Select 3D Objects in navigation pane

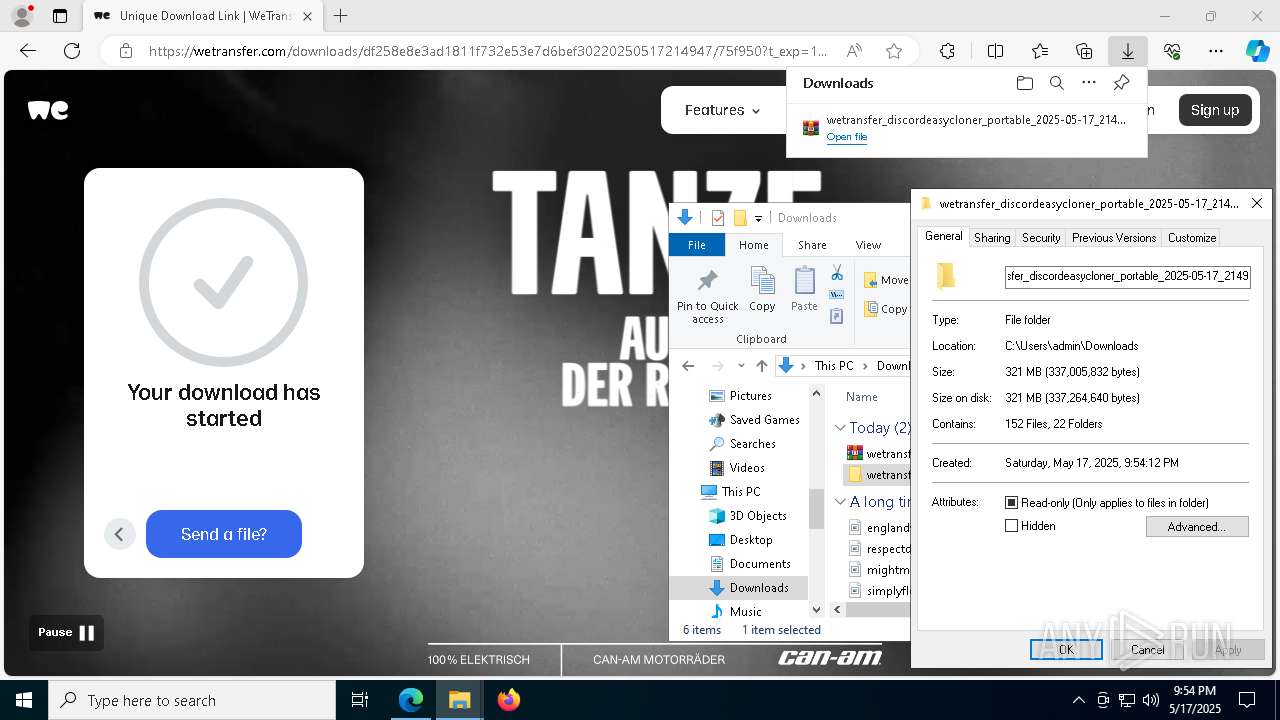click(x=757, y=516)
